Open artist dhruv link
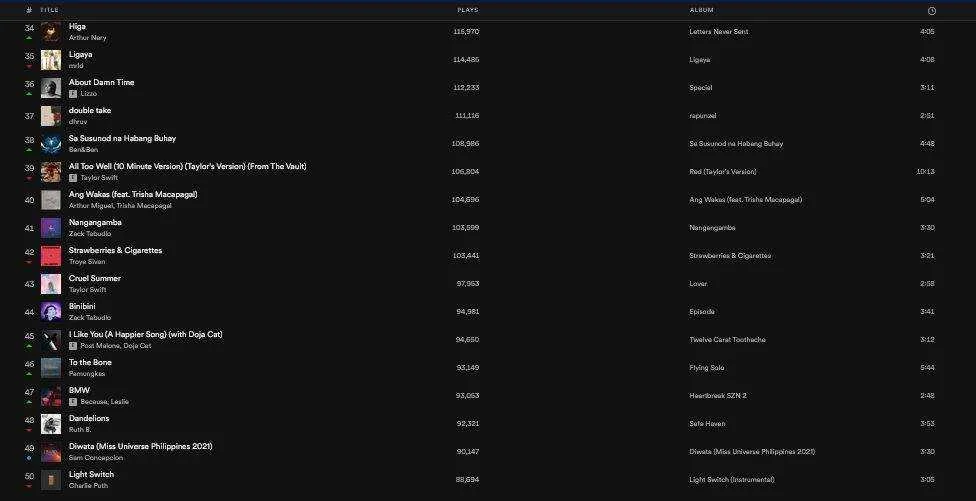 [78, 121]
